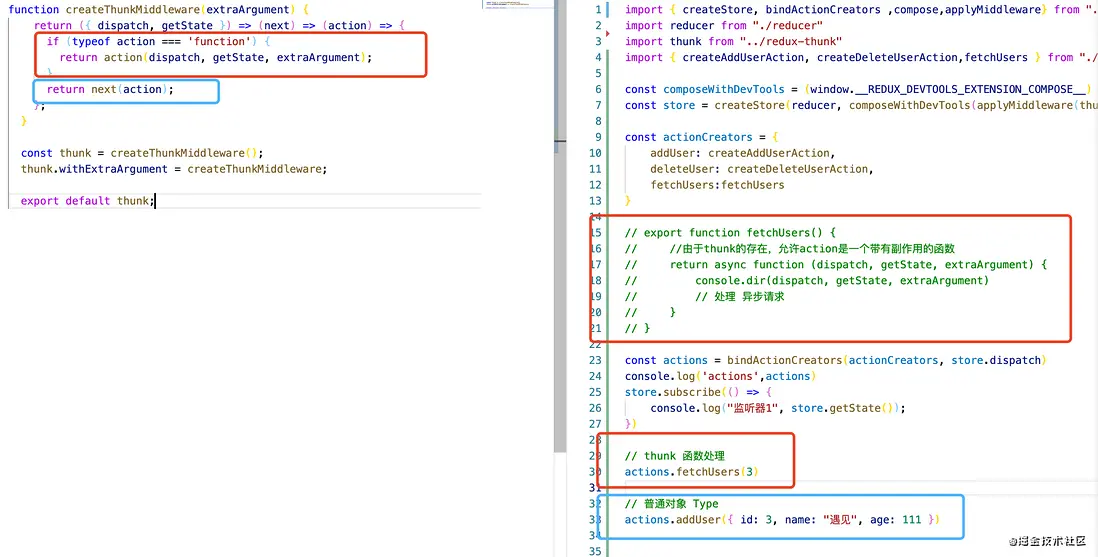The width and height of the screenshot is (1098, 557).
Task: Click the 'const composeWithDevTools' line
Action: (x=858, y=89)
